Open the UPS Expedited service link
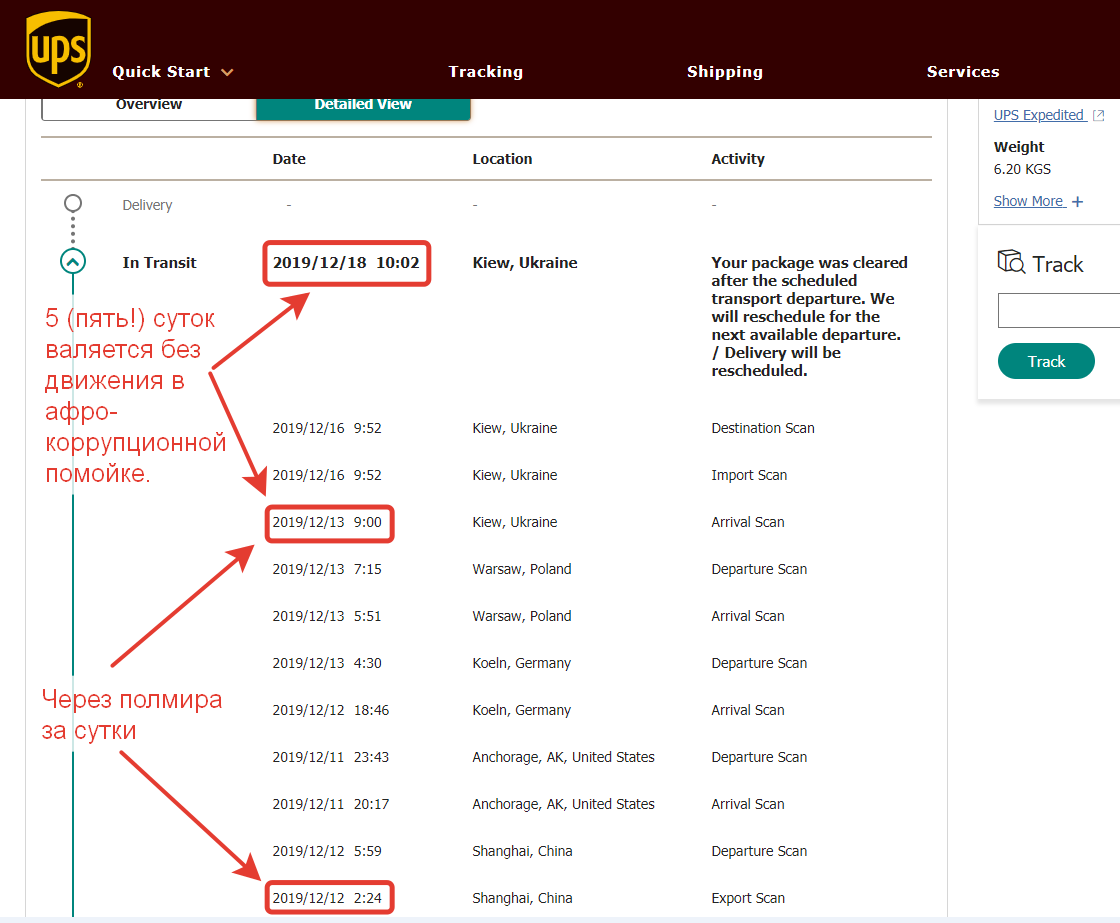This screenshot has height=923, width=1120. point(1039,115)
